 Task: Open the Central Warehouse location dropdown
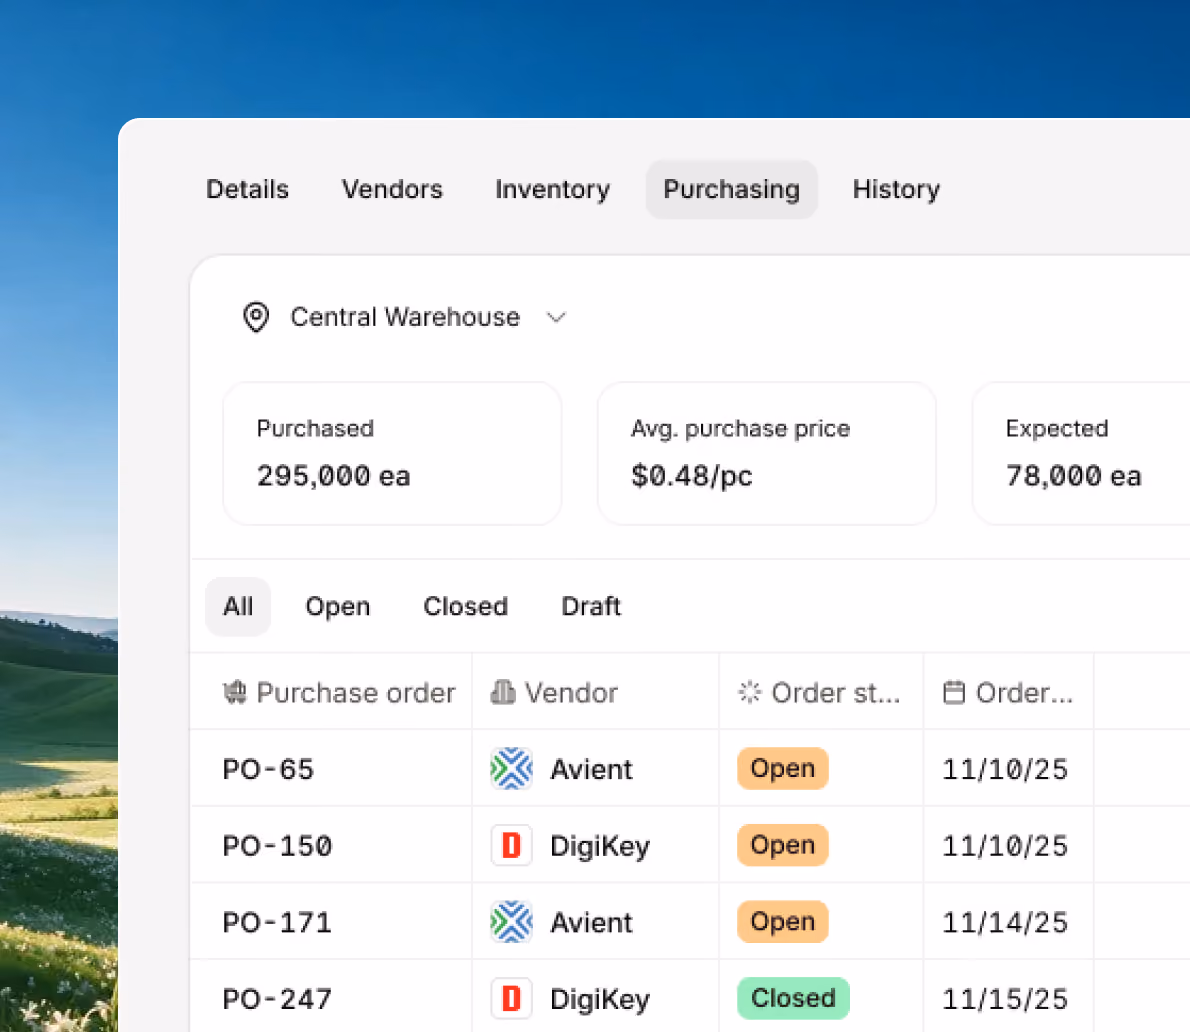coord(405,317)
